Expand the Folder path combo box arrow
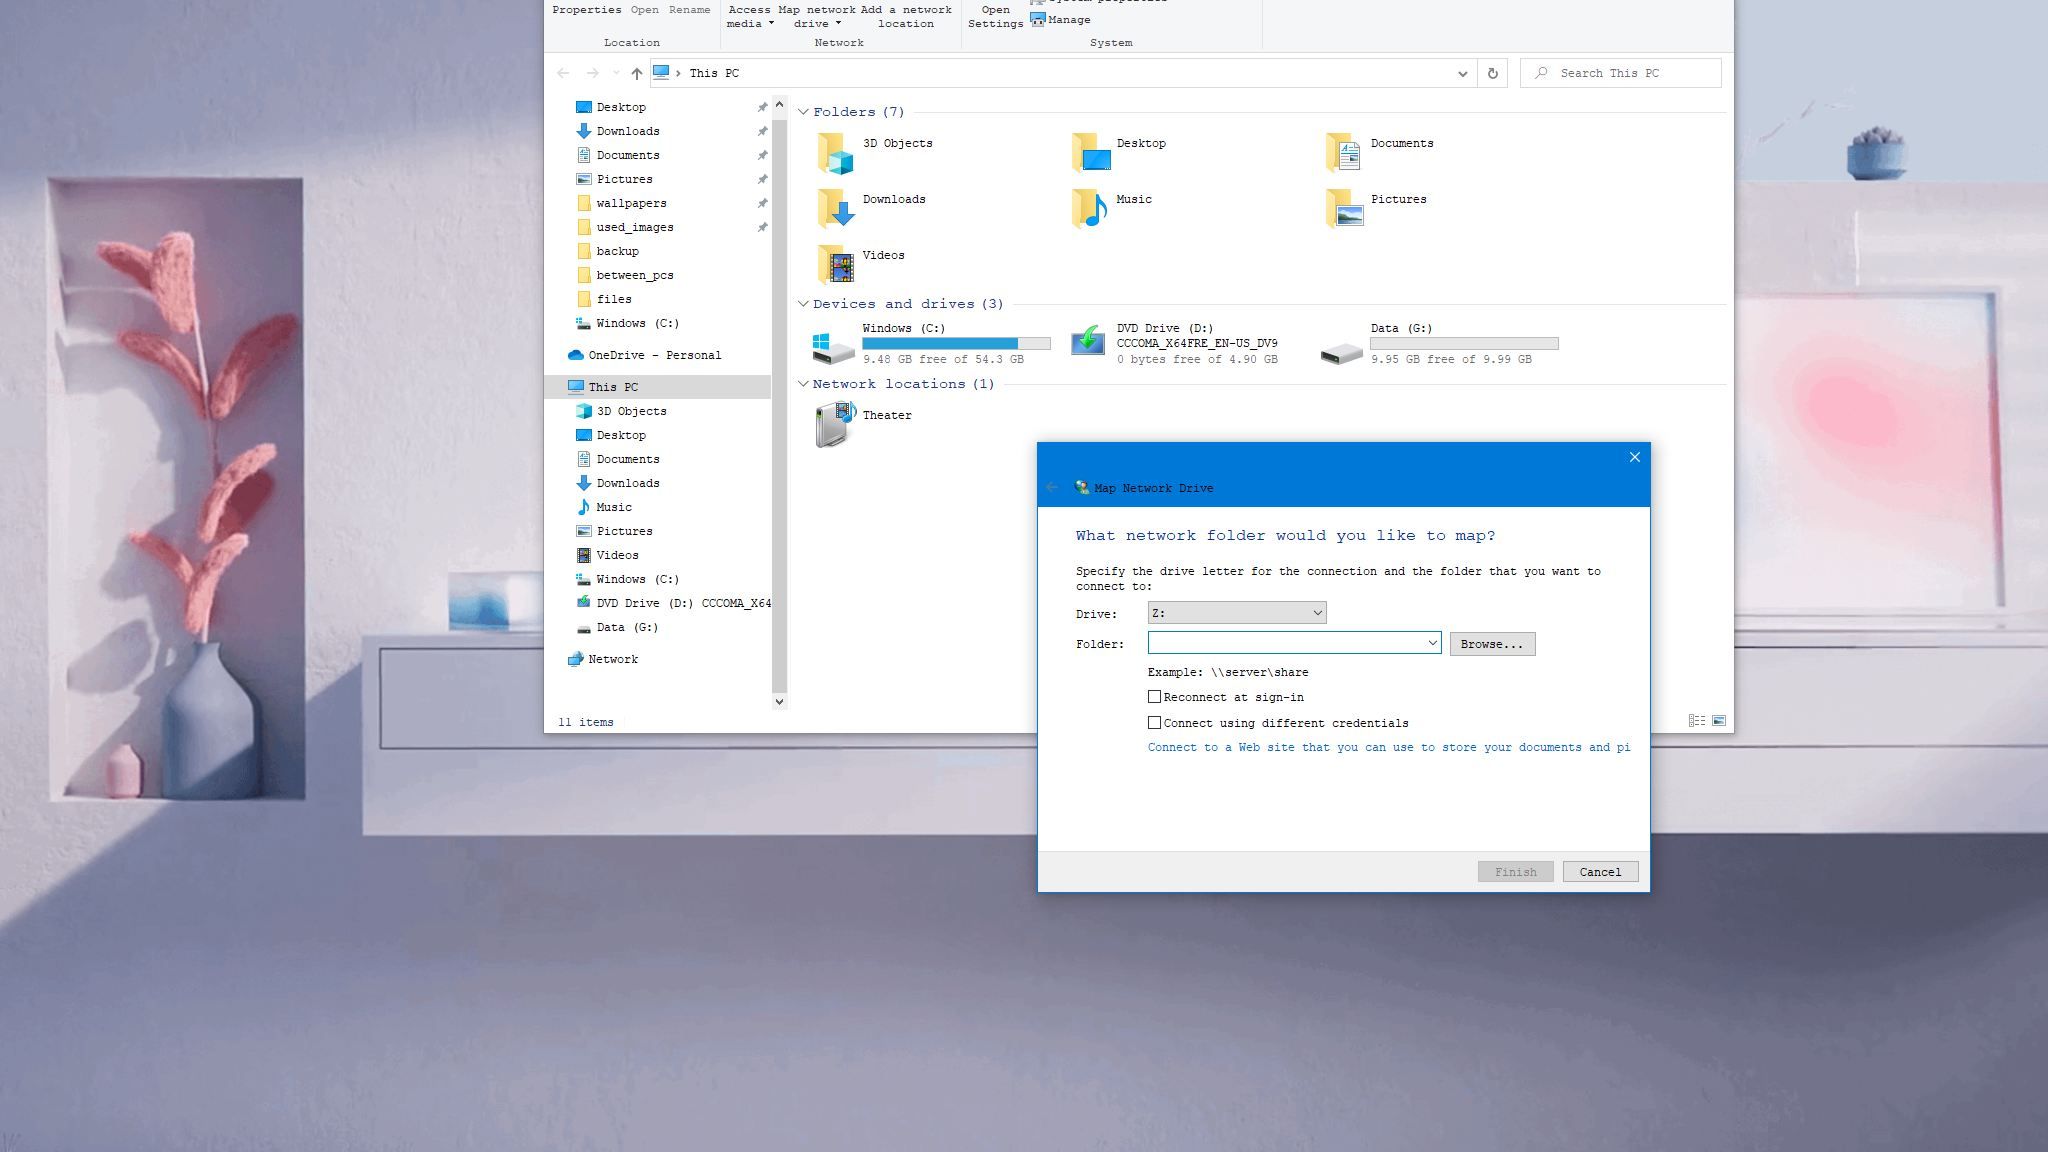2048x1152 pixels. (1431, 643)
